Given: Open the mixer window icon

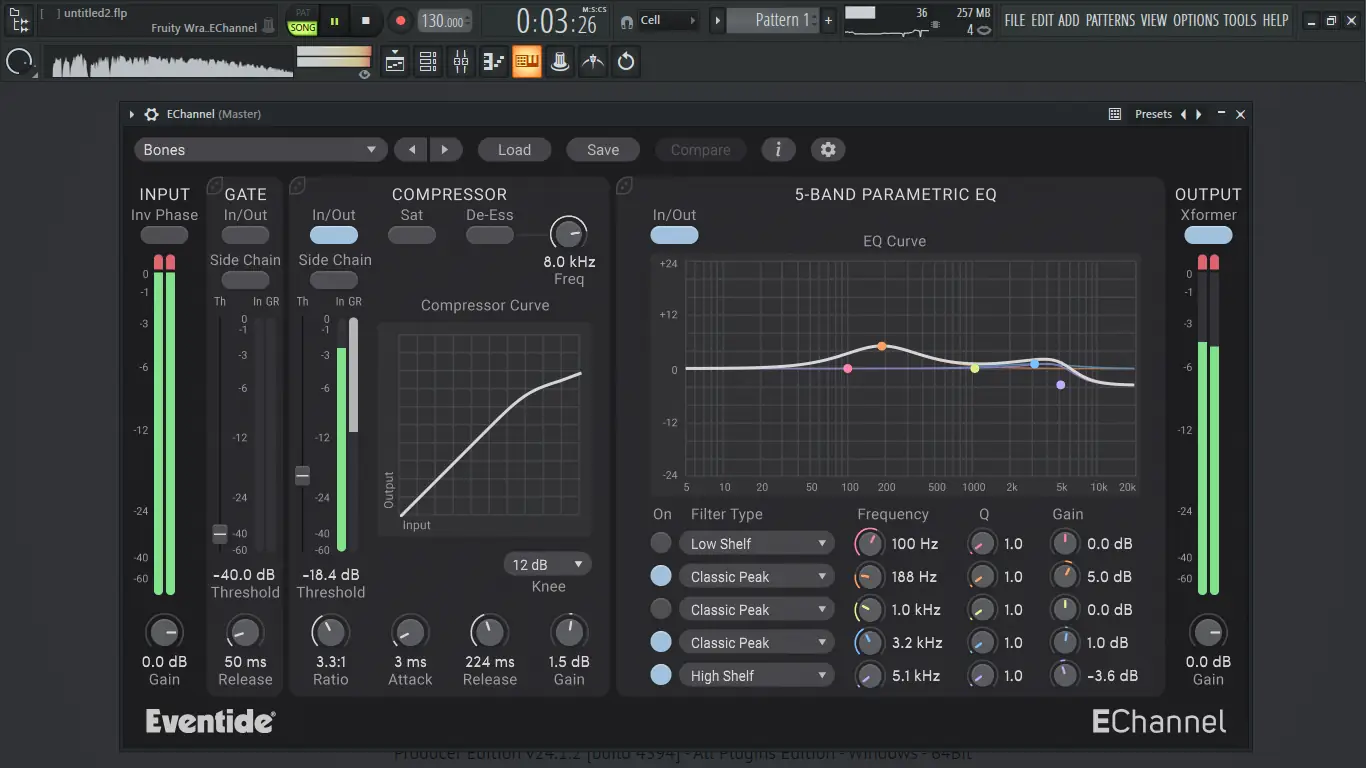Looking at the screenshot, I should (461, 62).
